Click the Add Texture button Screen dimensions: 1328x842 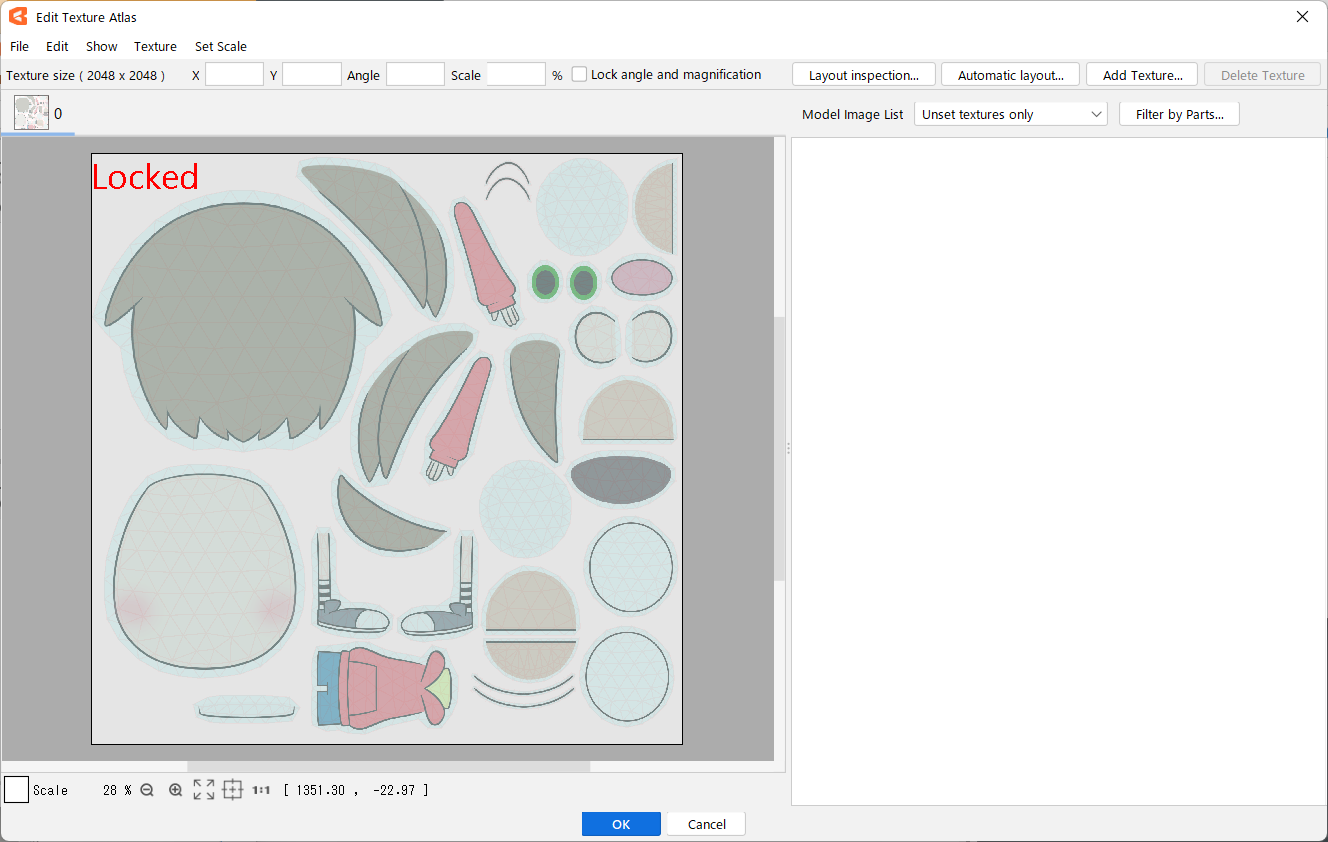click(1141, 75)
